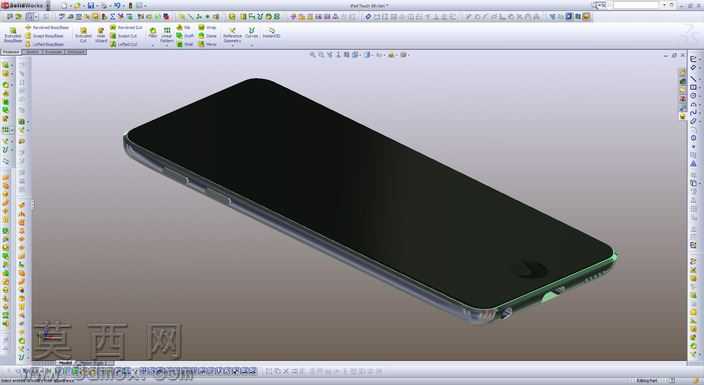Select the Lofted Cut tool

click(x=123, y=44)
